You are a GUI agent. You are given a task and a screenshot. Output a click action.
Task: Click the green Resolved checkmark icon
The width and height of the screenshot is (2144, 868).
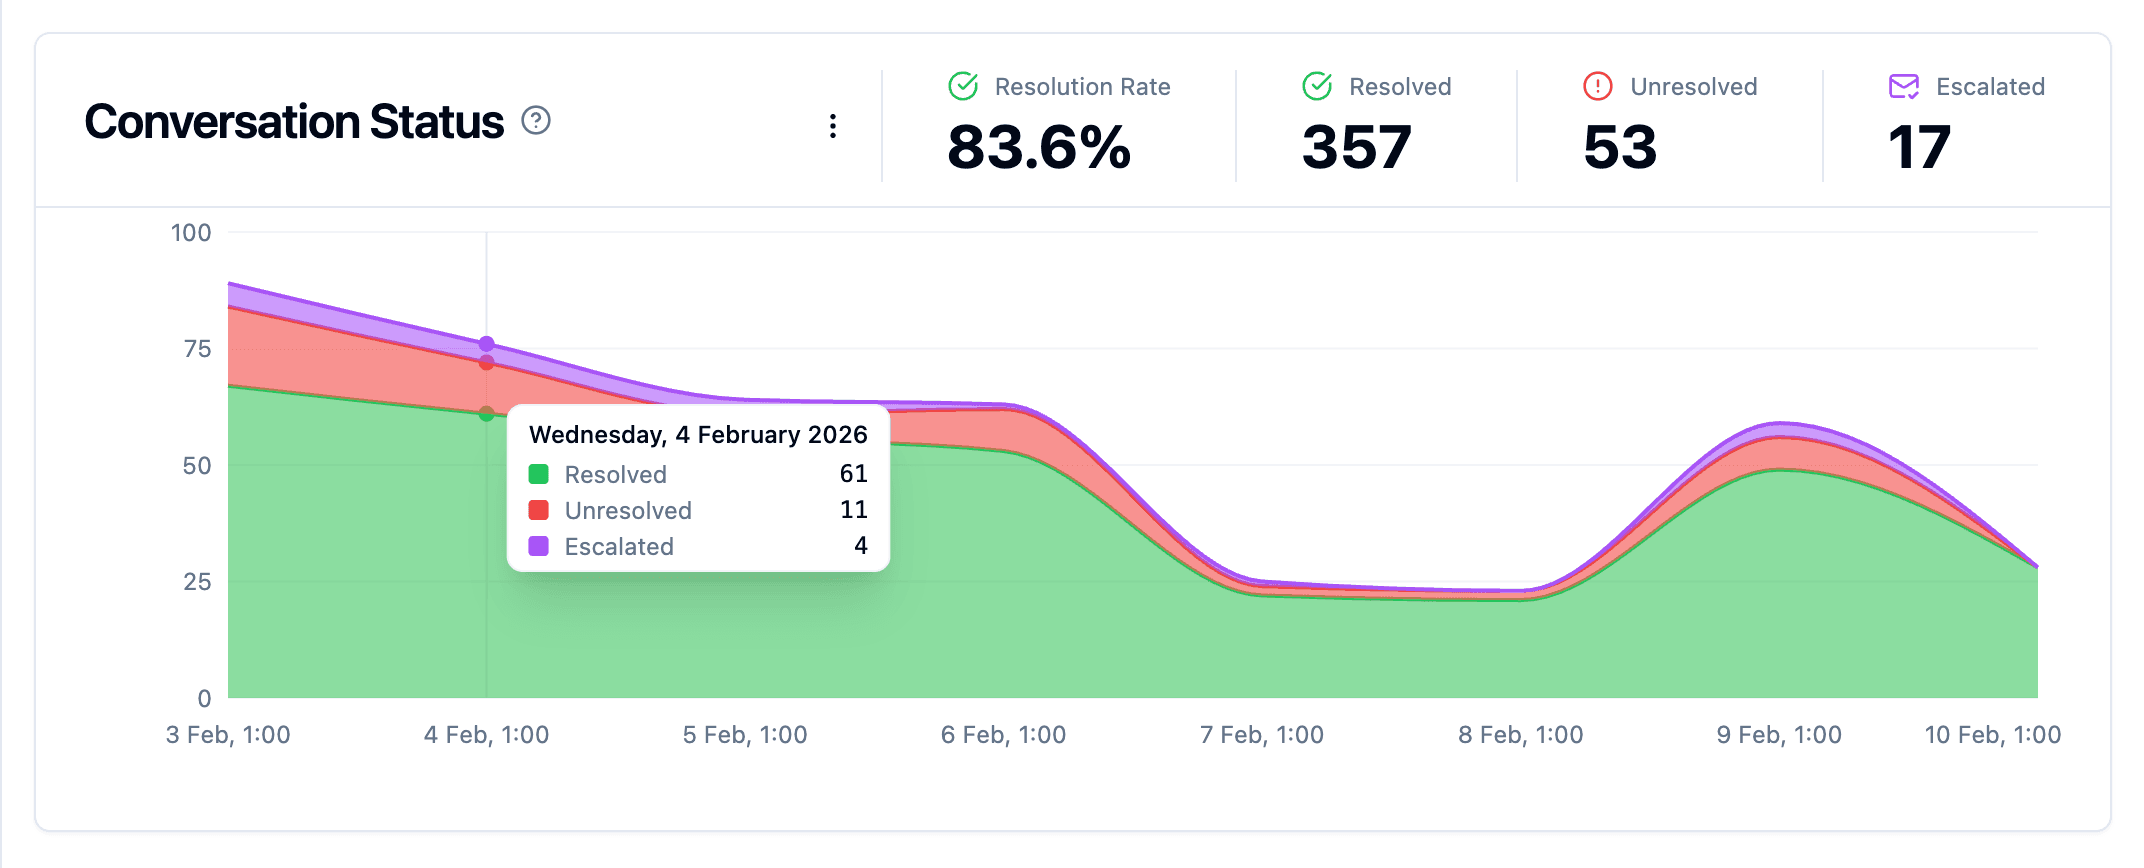pyautogui.click(x=1317, y=87)
